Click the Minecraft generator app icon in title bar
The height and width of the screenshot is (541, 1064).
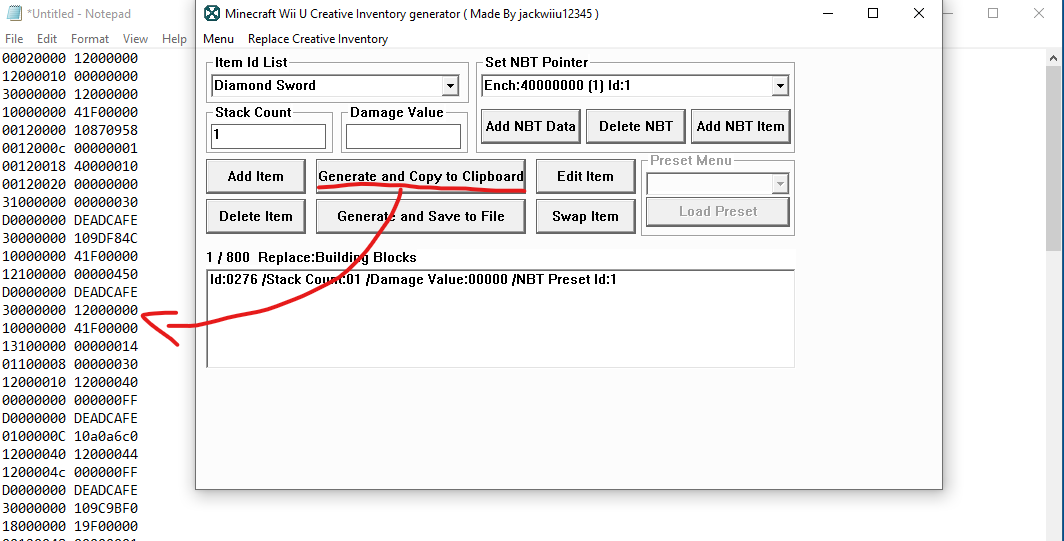(212, 14)
